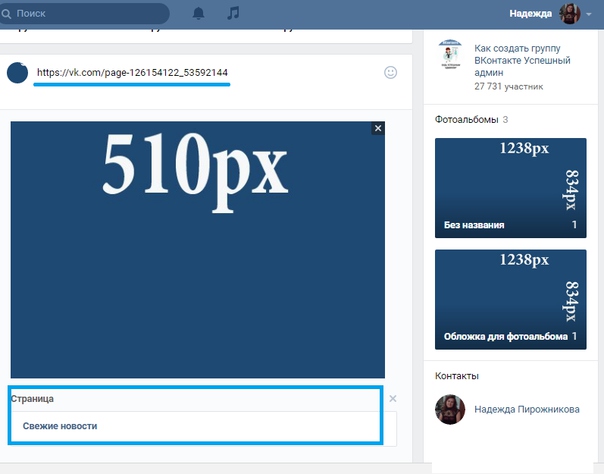Focus the Поиск search field
Screen dimensions: 604x474
85,14
